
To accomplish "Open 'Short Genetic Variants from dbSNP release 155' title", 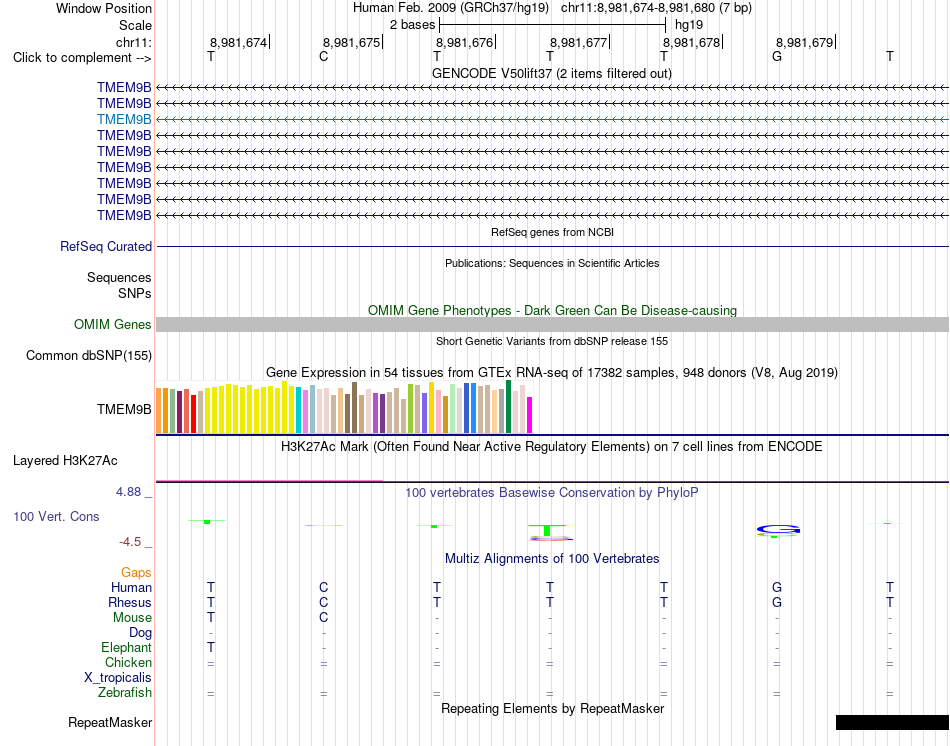I will [x=552, y=341].
